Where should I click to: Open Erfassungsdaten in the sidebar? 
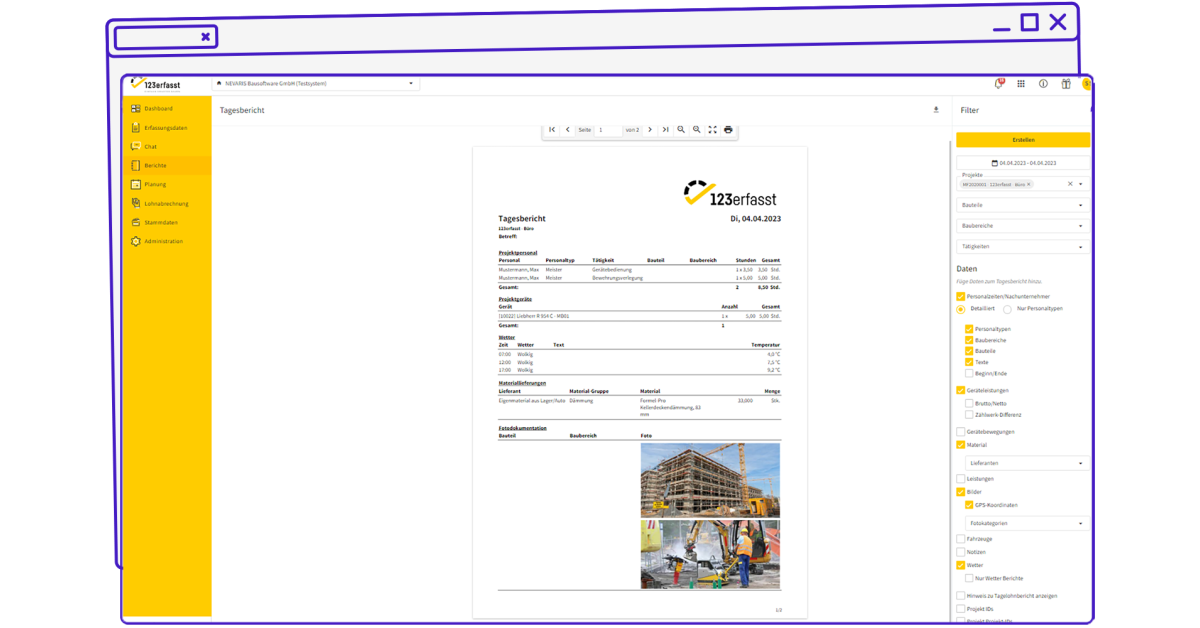click(166, 127)
